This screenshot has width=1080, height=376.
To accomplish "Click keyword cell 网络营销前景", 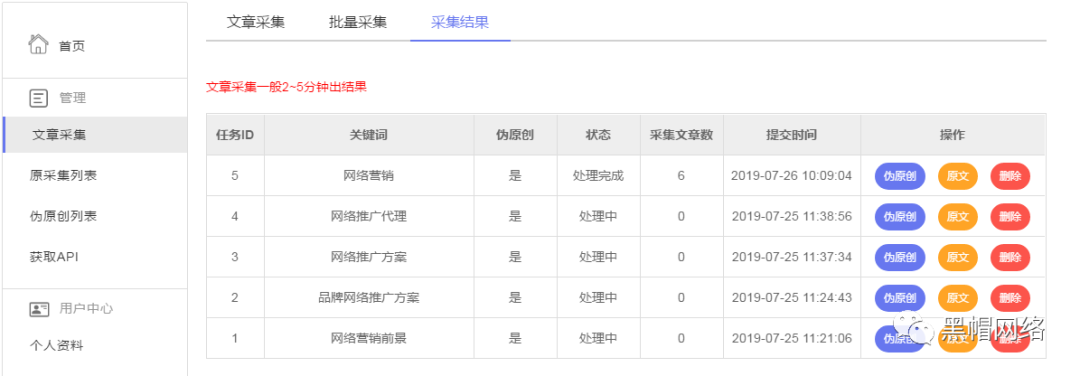I will [x=368, y=339].
